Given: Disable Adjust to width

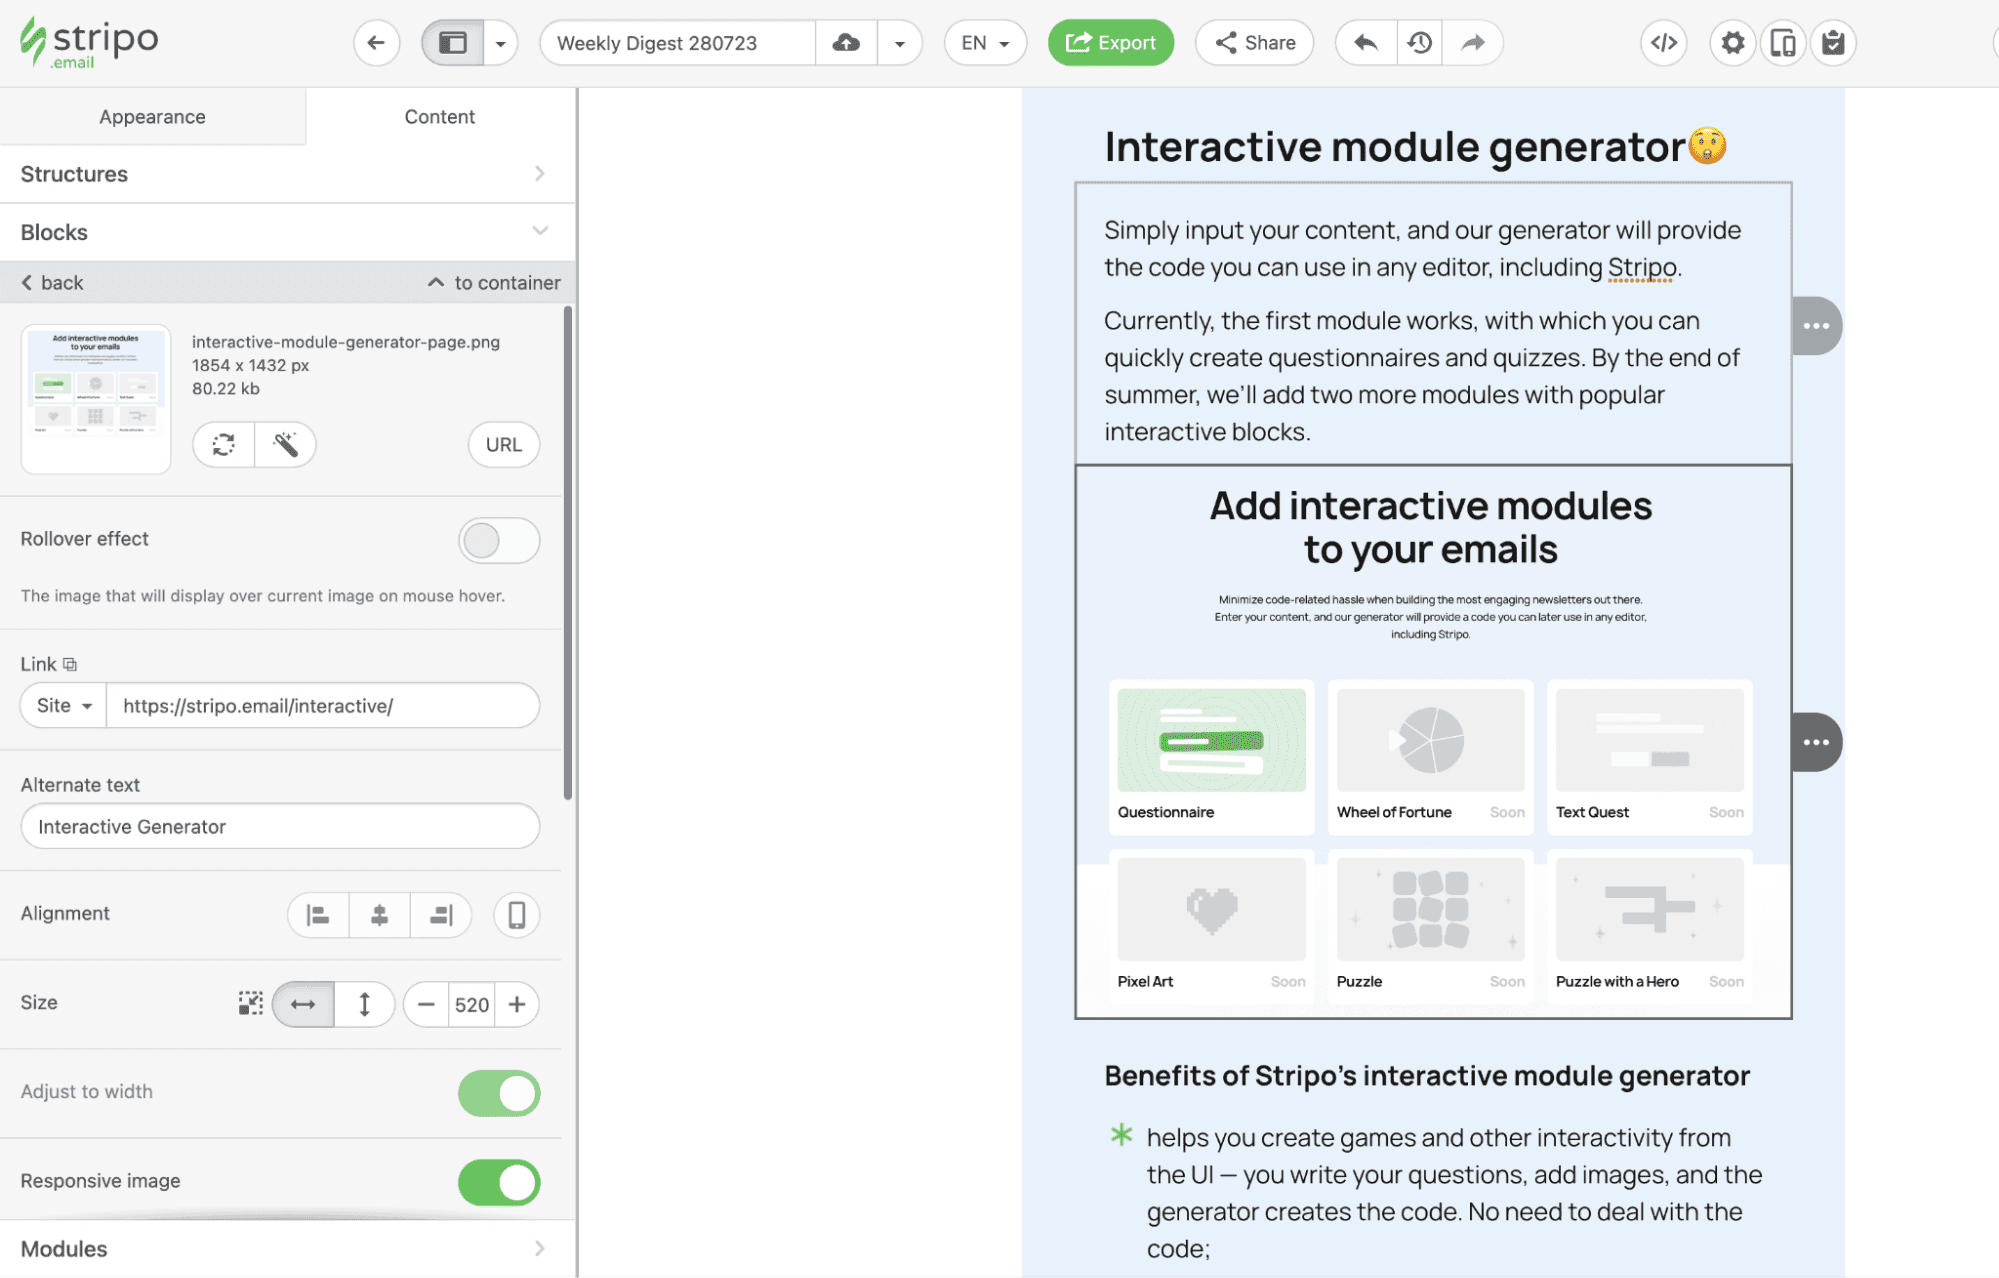Looking at the screenshot, I should click(x=498, y=1092).
